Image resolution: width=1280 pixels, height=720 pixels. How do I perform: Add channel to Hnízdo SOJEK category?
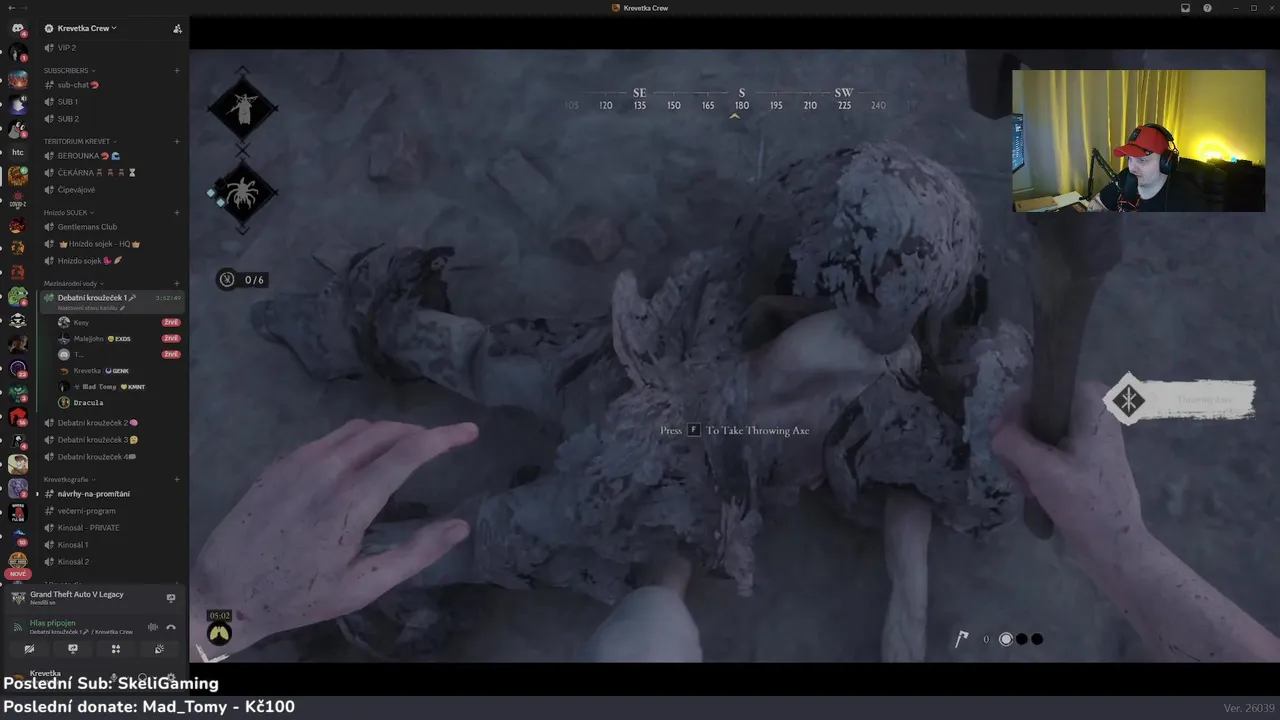pyautogui.click(x=177, y=212)
